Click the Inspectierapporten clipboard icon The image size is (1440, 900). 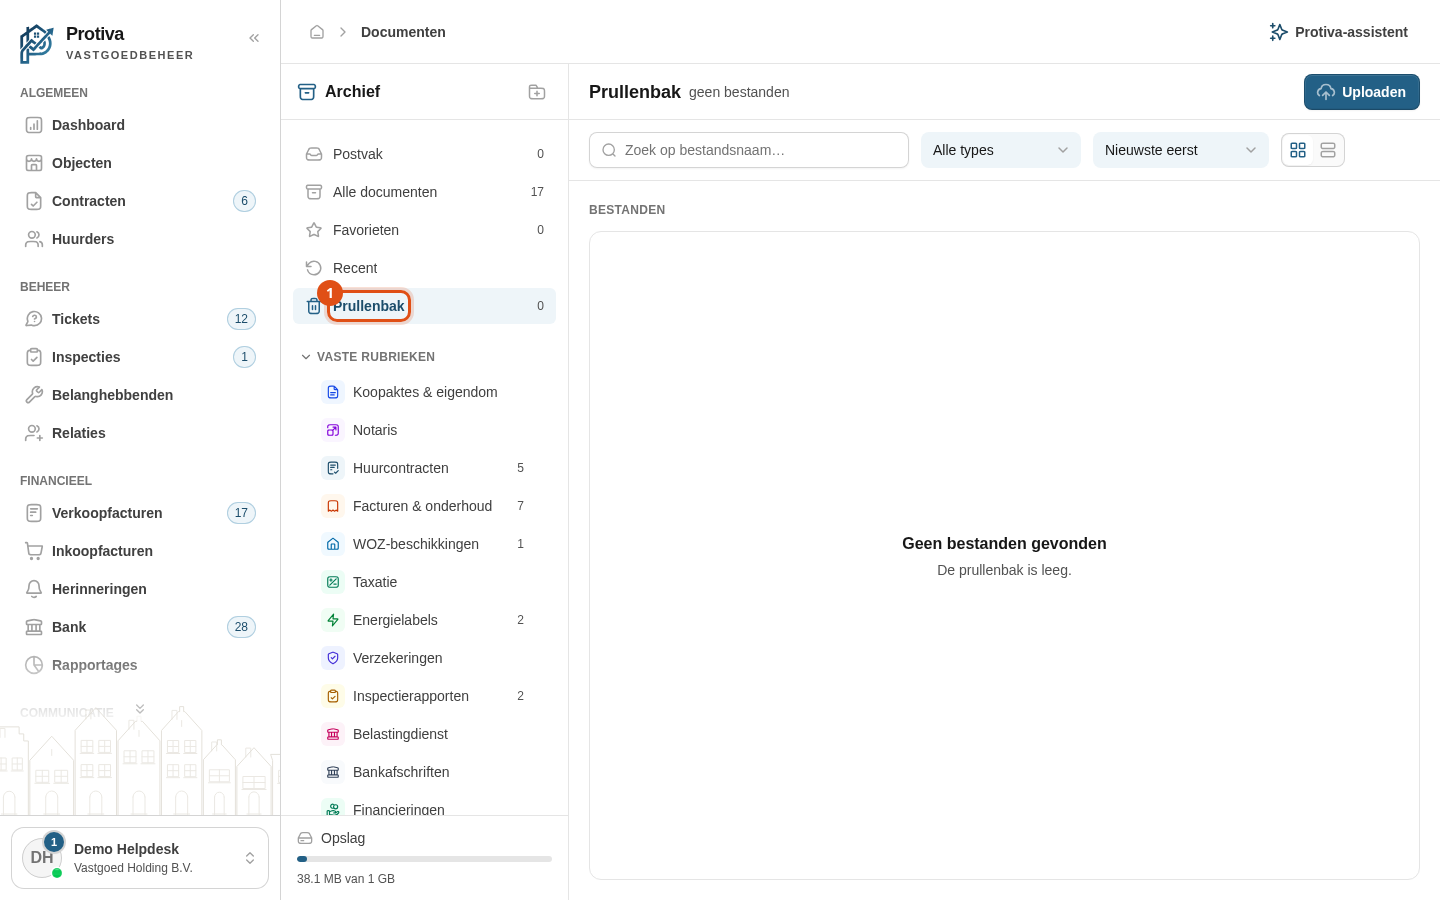[x=333, y=696]
